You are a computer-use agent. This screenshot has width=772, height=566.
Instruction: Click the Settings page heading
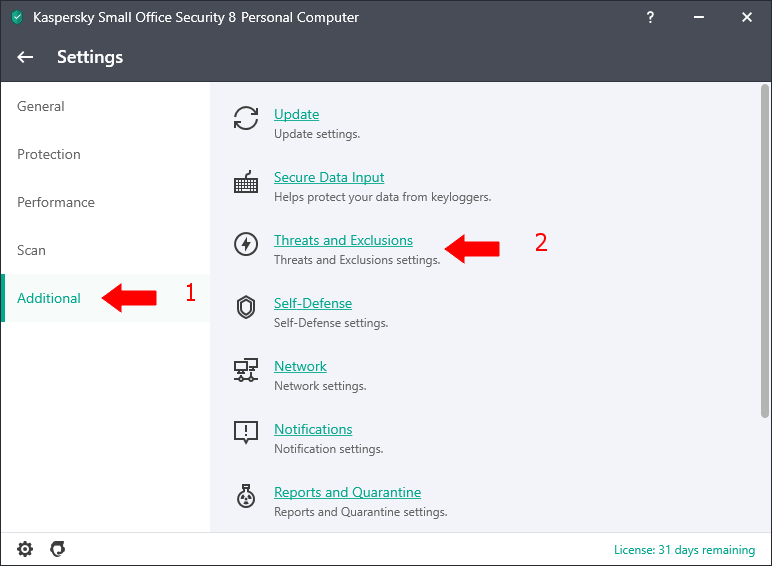(x=90, y=58)
